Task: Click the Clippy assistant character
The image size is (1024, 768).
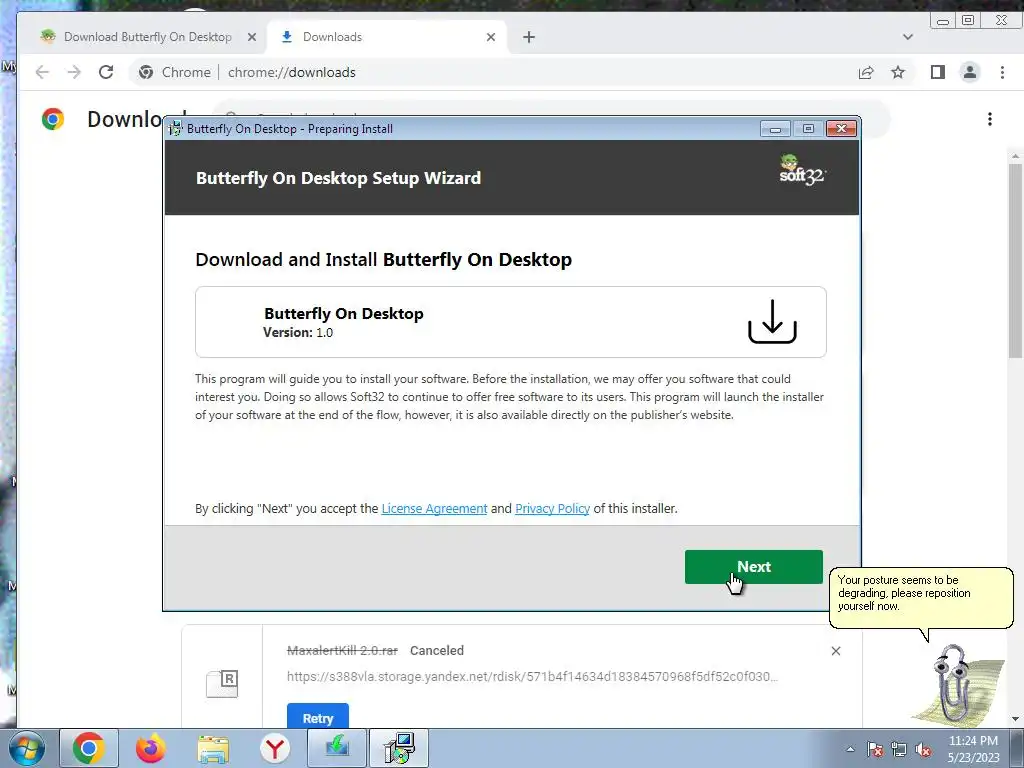Action: click(x=957, y=685)
